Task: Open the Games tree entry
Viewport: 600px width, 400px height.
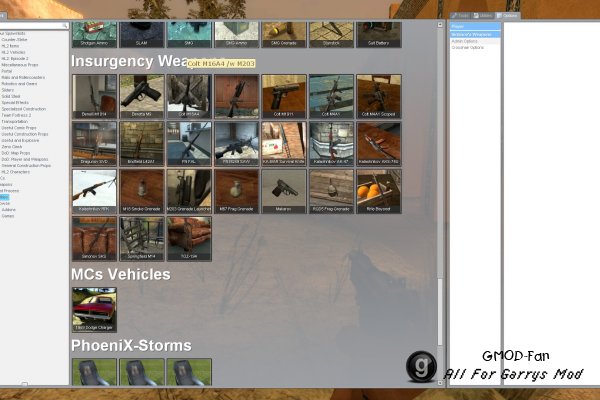Action: coord(8,216)
